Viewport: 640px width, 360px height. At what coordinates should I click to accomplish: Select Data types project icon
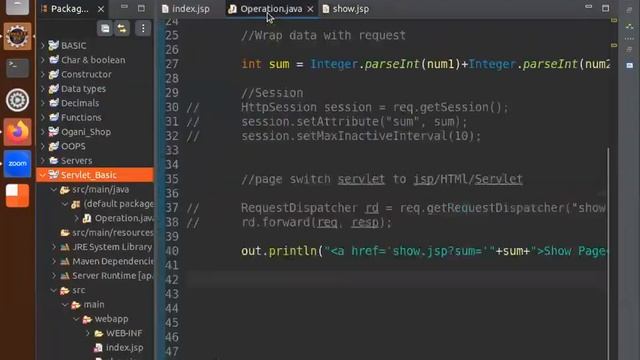coord(53,89)
